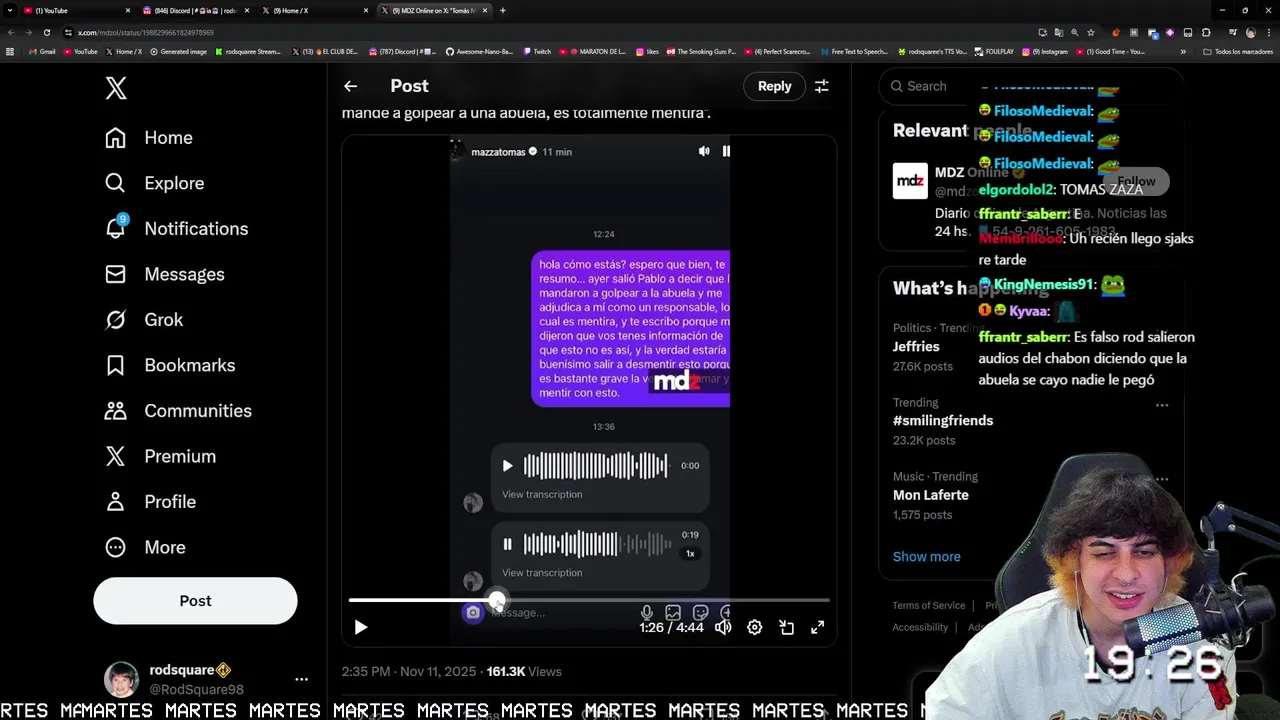Open Messages in the sidebar
Image resolution: width=1280 pixels, height=720 pixels.
164,274
